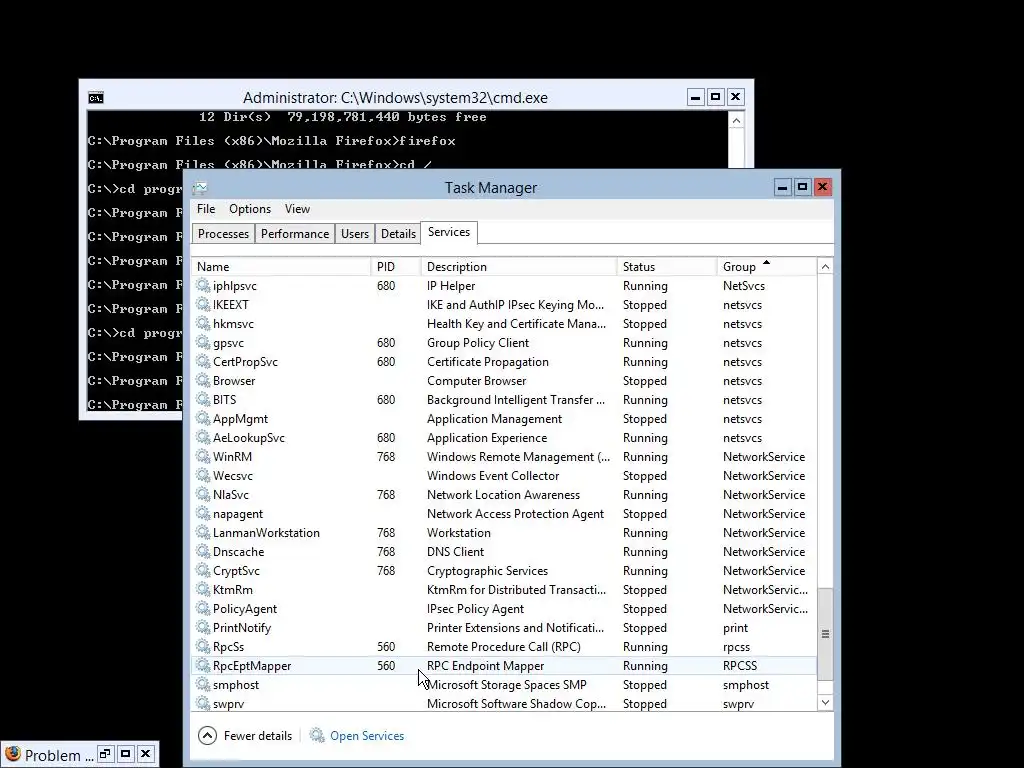Click the gear icon beside Dnscache service
1024x768 pixels.
coord(203,551)
